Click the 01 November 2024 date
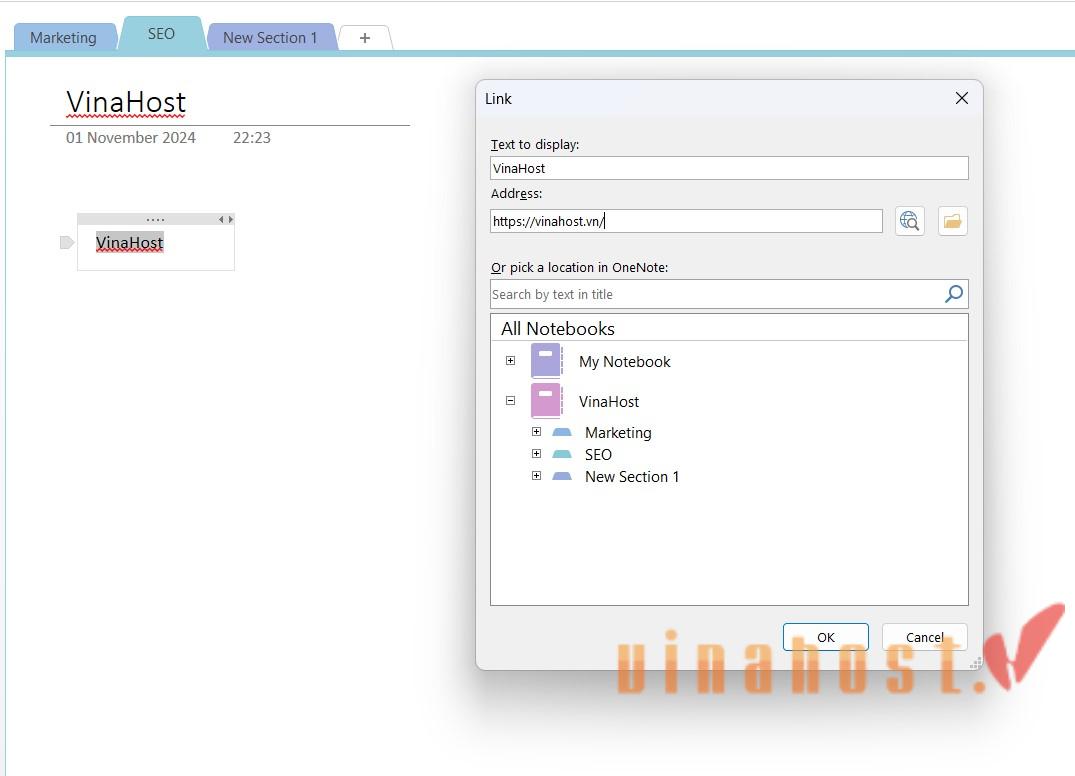Image resolution: width=1075 pixels, height=776 pixels. coord(131,138)
